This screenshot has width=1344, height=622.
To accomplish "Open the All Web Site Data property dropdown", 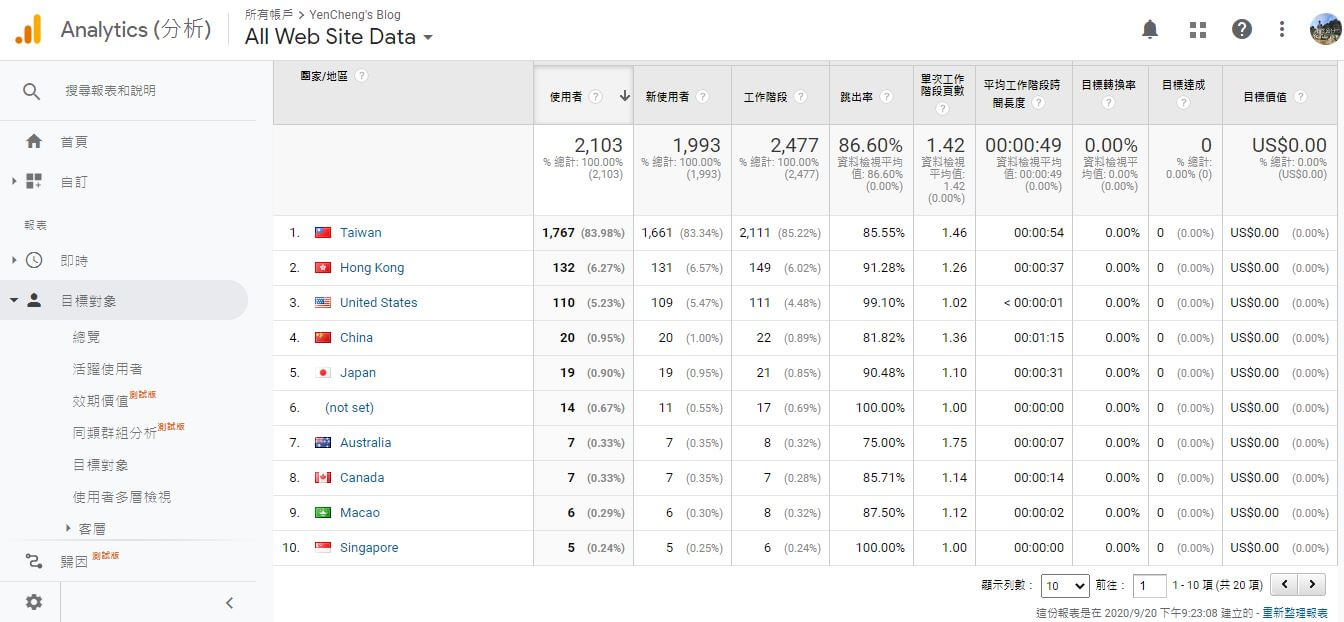I will tap(430, 36).
